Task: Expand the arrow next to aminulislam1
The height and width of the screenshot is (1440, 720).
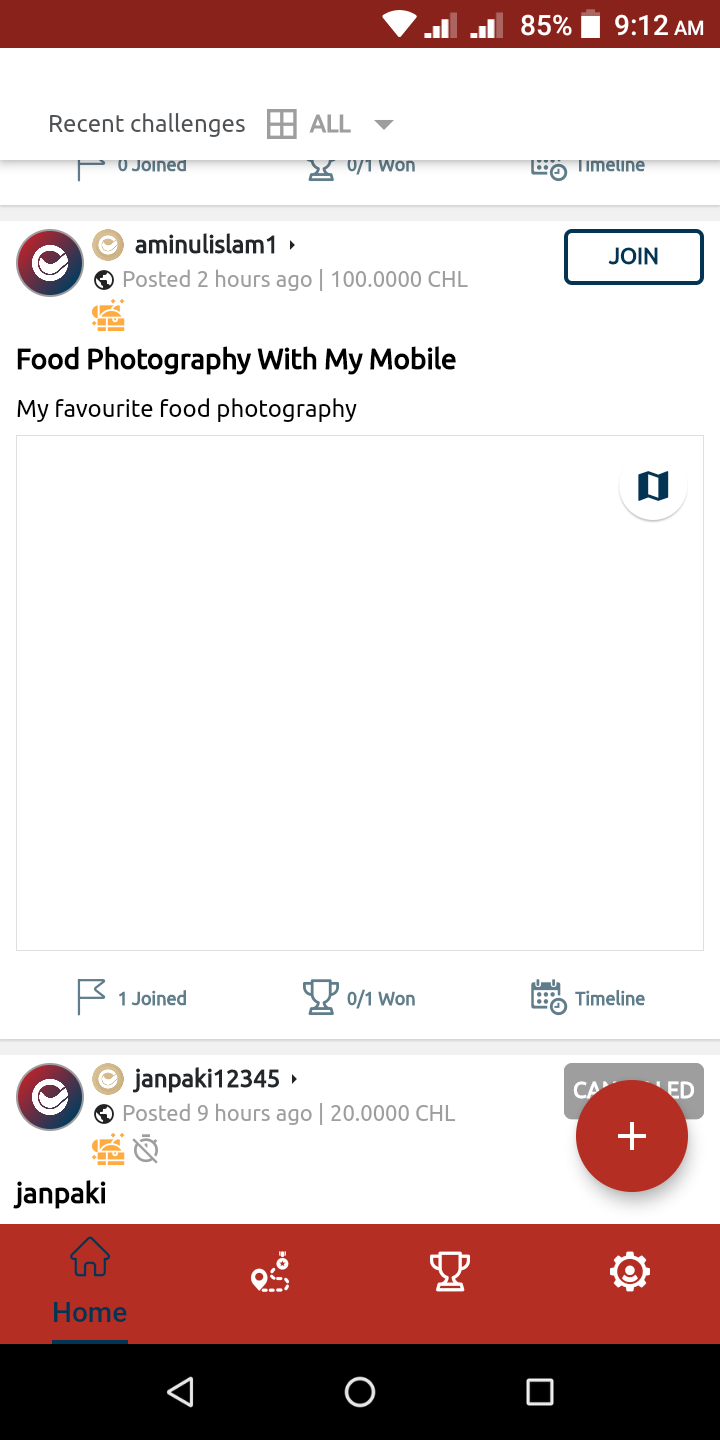Action: pyautogui.click(x=292, y=245)
